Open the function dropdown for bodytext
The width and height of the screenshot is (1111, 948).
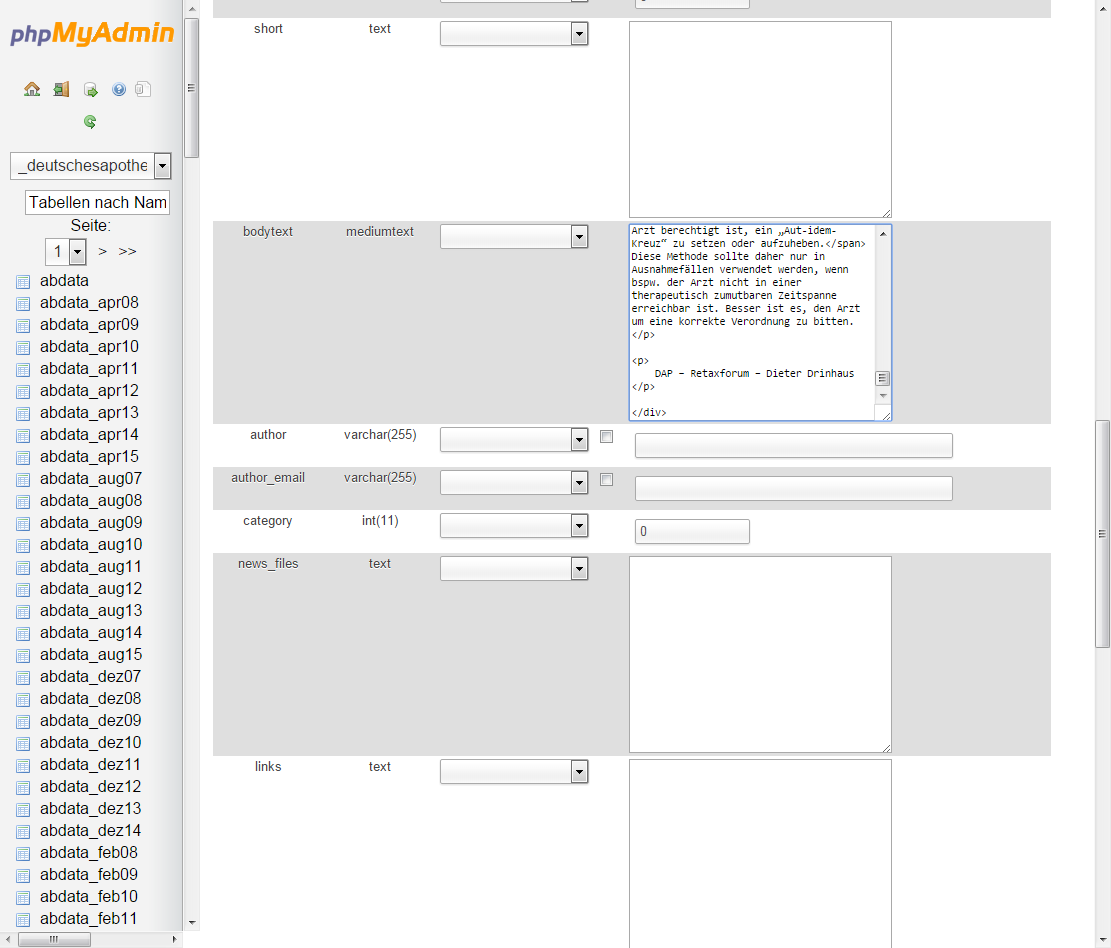coord(578,237)
